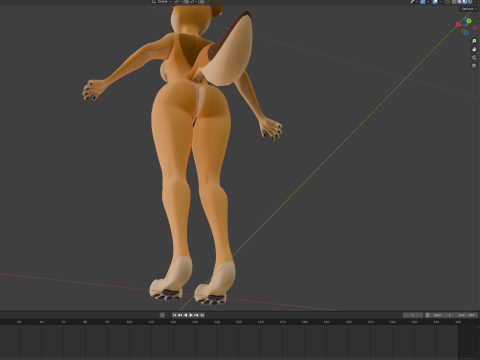Switch perspective/orthographic view grid icon

click(x=474, y=66)
